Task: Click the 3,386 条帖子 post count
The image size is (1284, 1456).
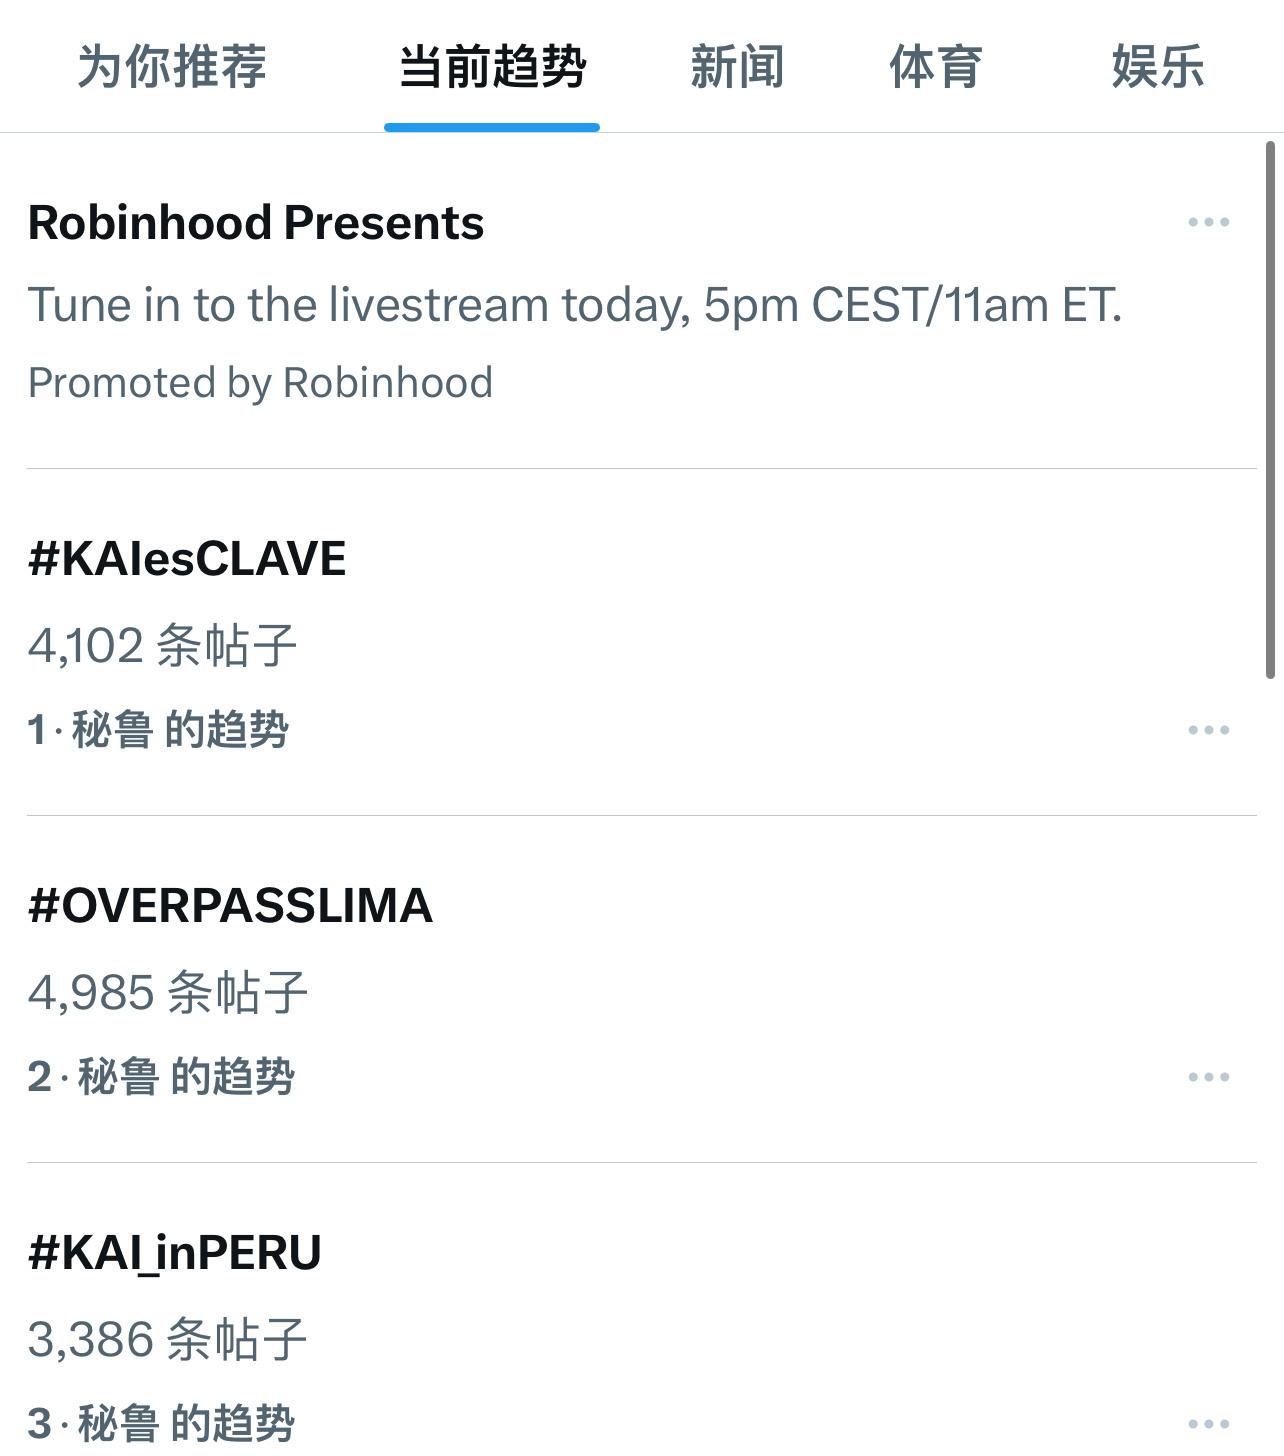Action: (167, 1339)
